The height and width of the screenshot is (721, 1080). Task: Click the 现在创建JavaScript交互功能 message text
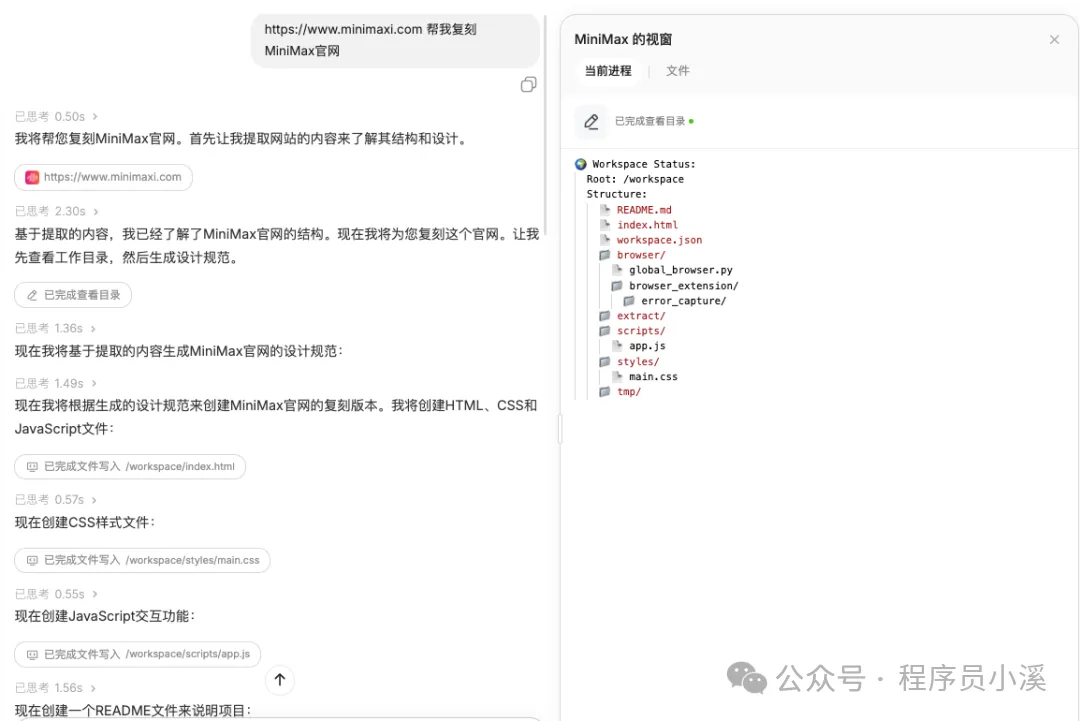(x=105, y=616)
